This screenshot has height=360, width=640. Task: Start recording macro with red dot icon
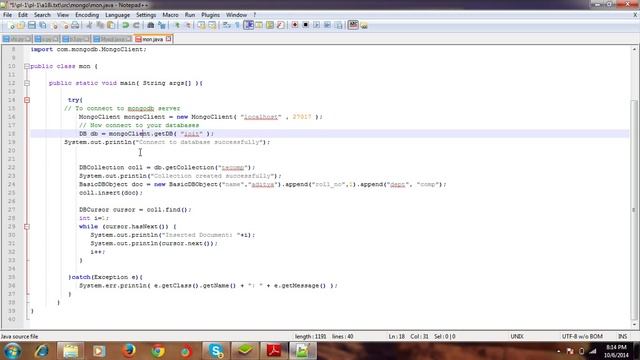[295, 25]
